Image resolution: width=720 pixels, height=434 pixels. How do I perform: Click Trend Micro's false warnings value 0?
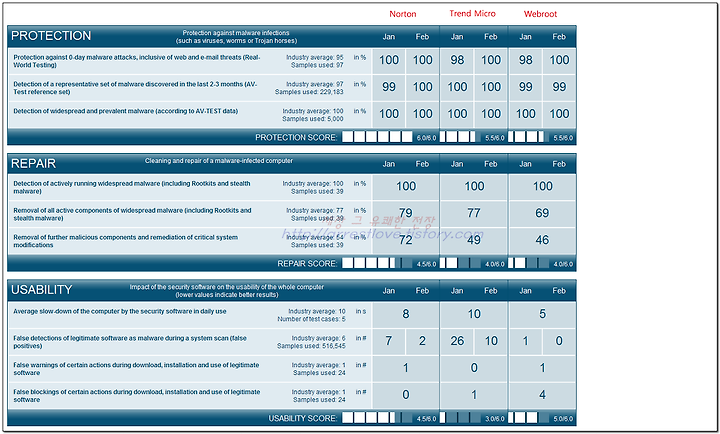point(474,368)
